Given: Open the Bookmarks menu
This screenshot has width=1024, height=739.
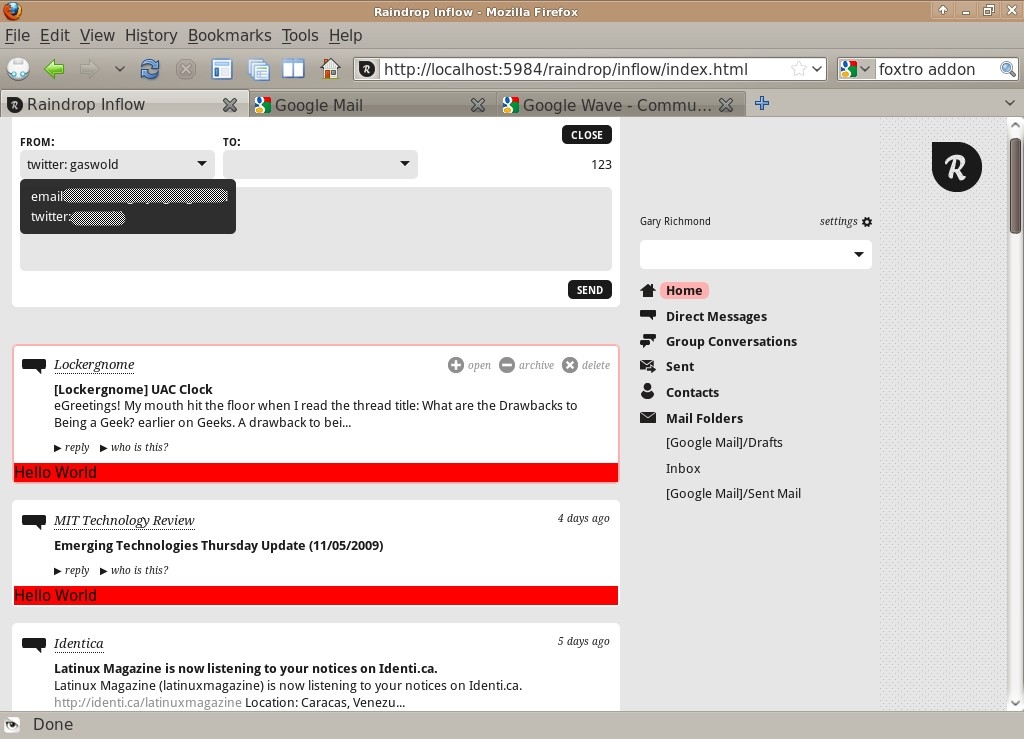Looking at the screenshot, I should pos(229,35).
